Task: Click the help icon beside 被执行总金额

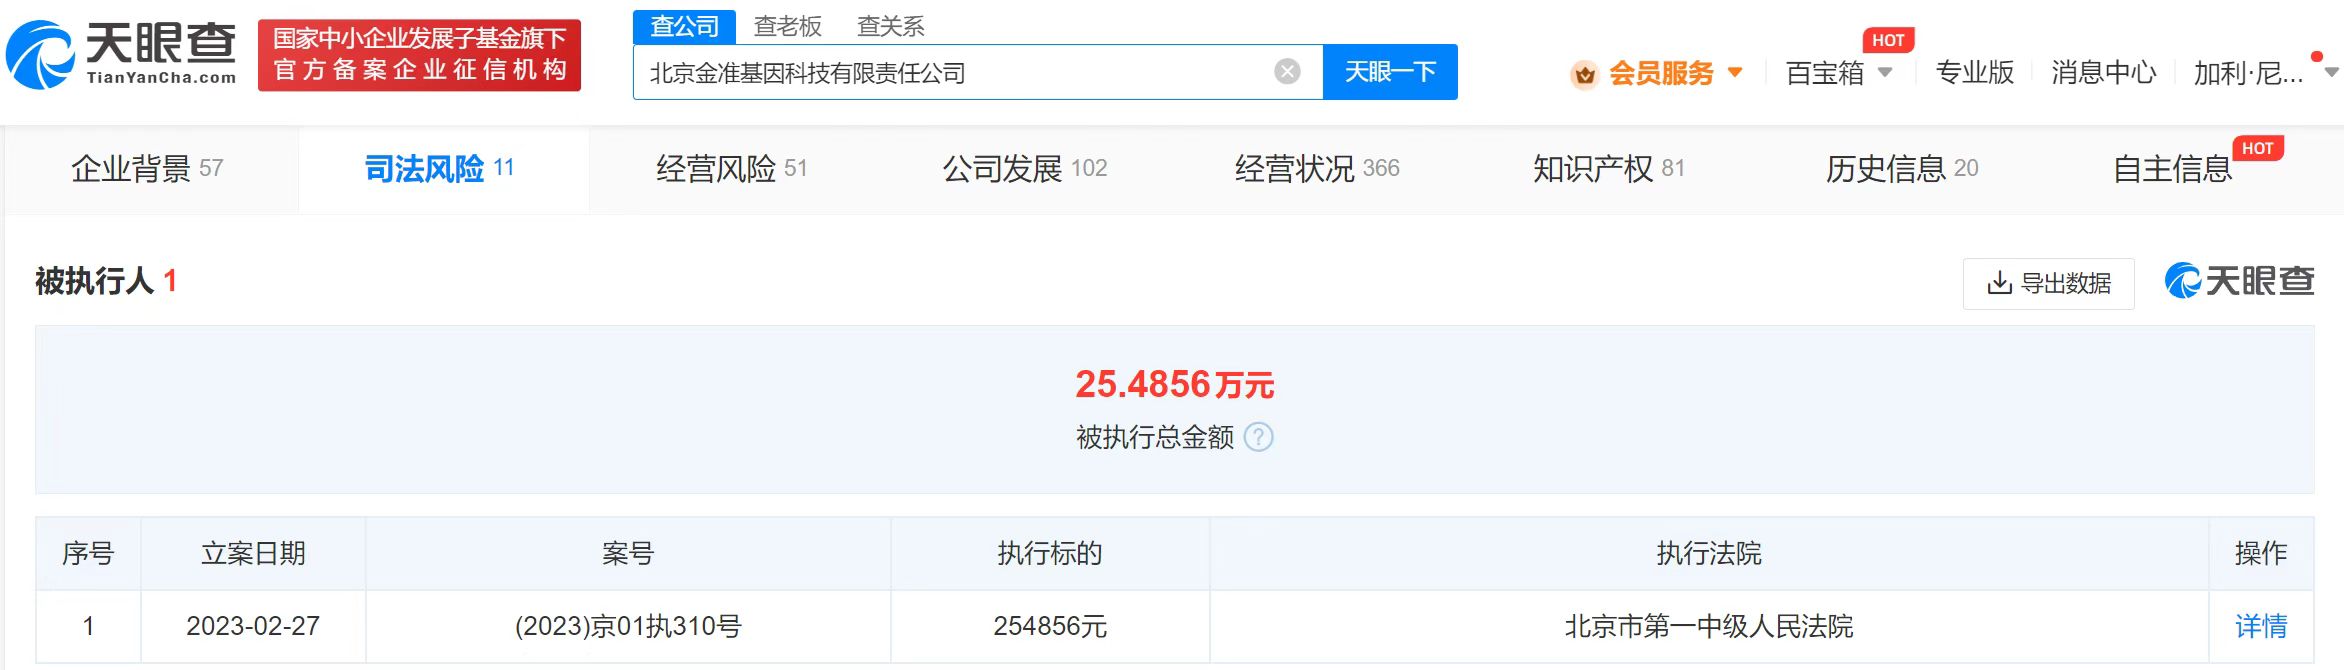Action: click(x=1258, y=437)
